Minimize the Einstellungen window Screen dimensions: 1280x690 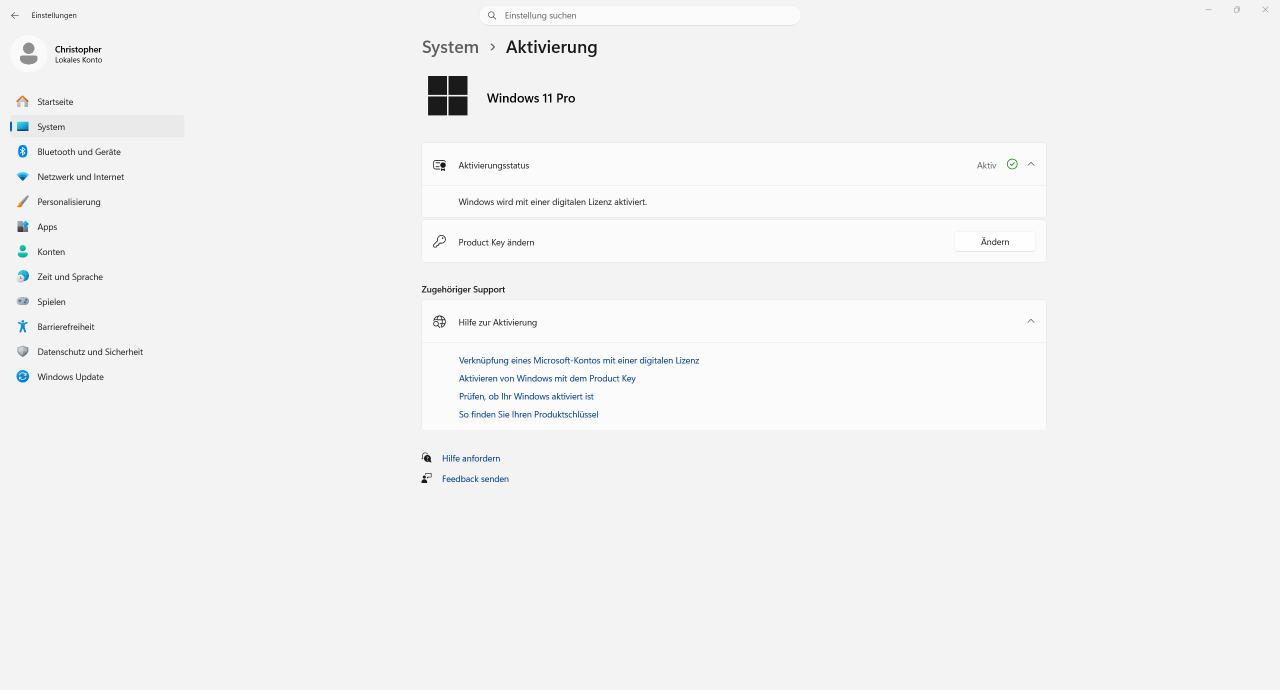pos(1209,10)
